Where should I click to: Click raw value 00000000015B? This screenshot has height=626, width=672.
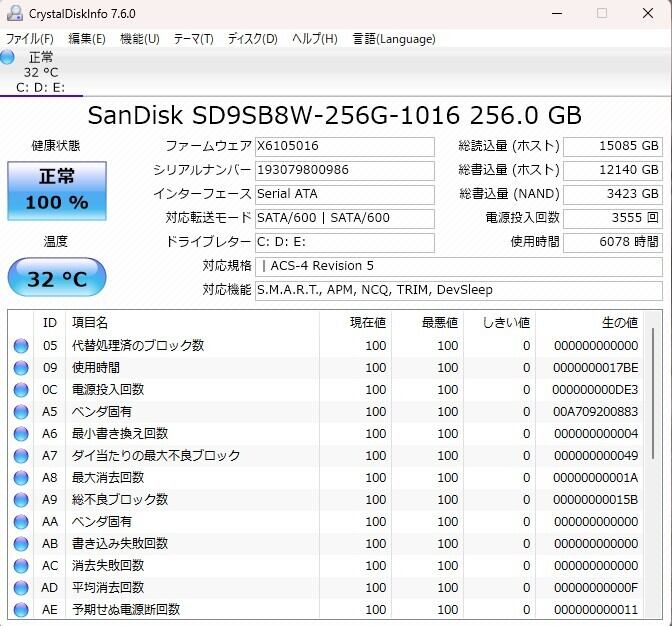point(595,500)
